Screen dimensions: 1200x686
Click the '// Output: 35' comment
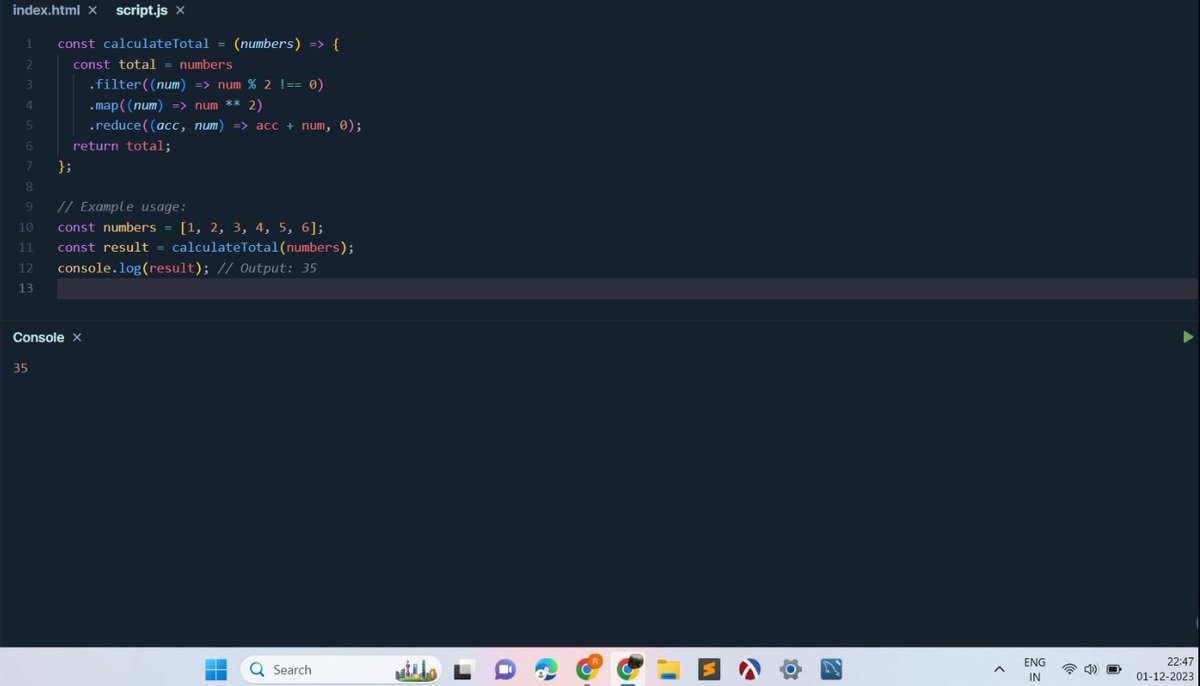click(267, 268)
